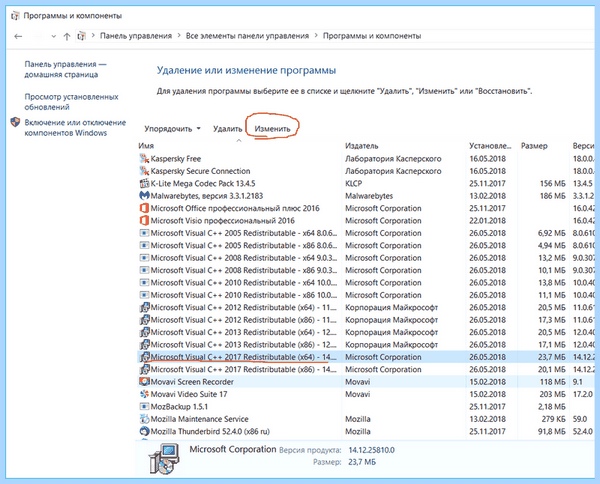This screenshot has width=600, height=484.
Task: Click the K-Lite Mega Codec Pack icon
Action: pos(144,183)
